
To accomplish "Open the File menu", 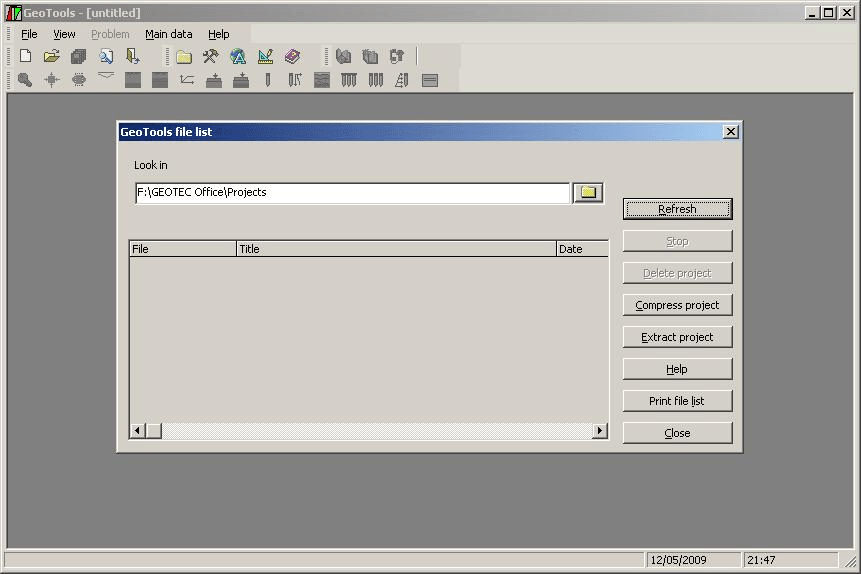I will click(x=29, y=34).
